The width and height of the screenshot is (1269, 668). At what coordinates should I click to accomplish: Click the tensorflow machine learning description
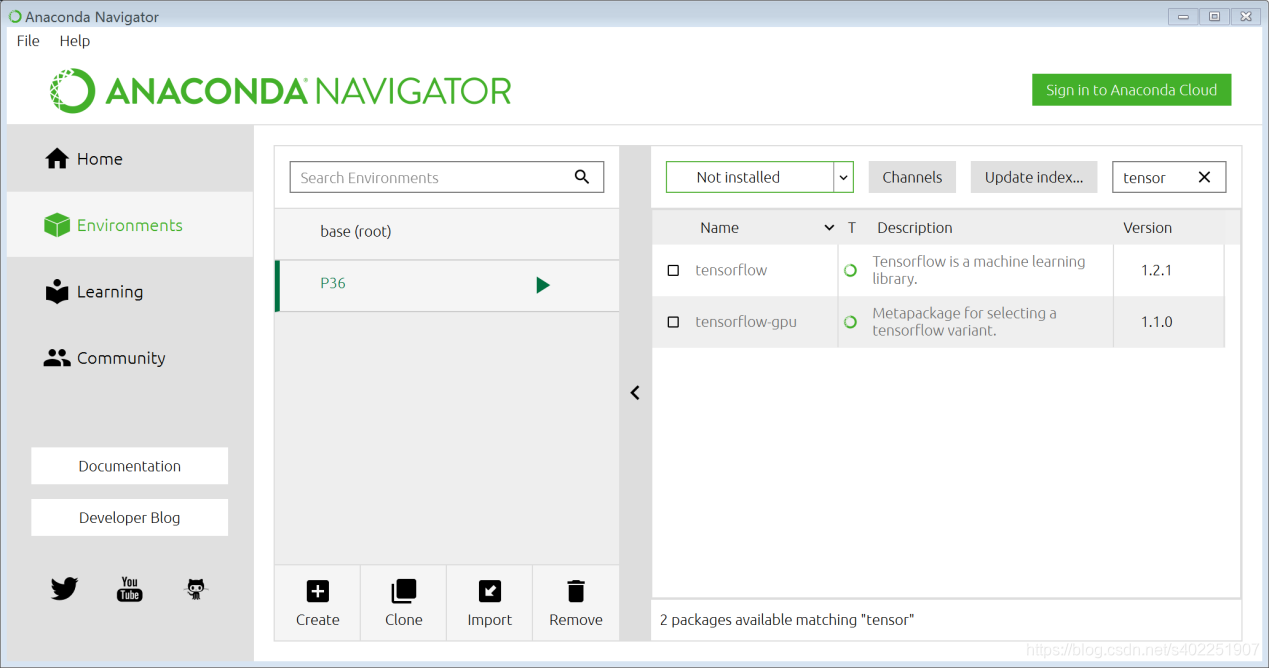pyautogui.click(x=978, y=270)
